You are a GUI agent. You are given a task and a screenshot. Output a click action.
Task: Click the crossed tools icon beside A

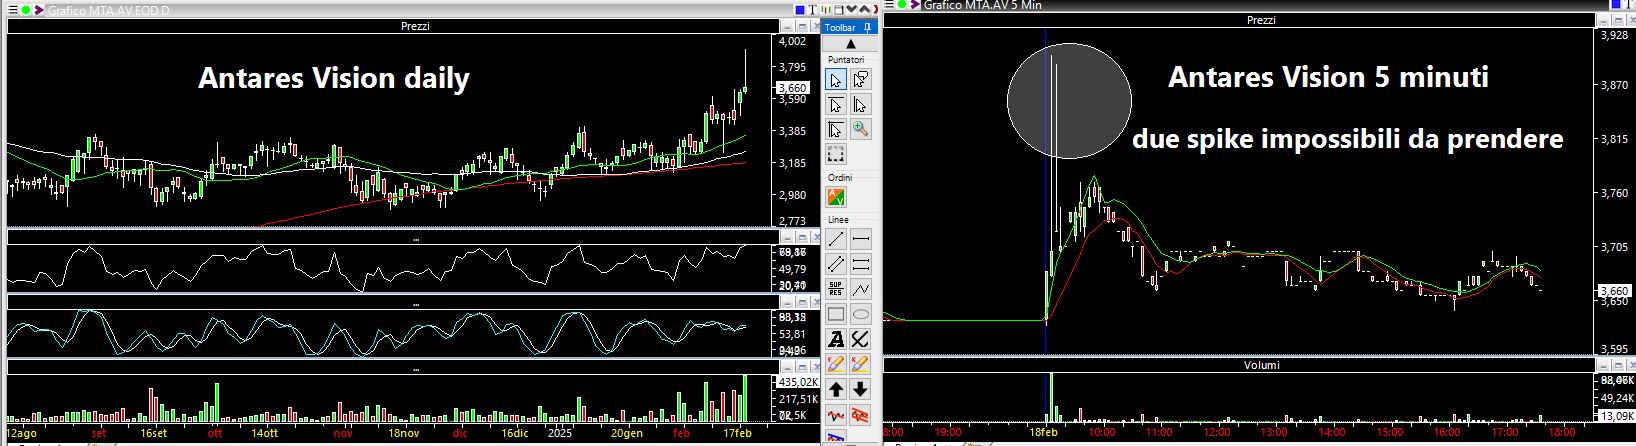860,339
